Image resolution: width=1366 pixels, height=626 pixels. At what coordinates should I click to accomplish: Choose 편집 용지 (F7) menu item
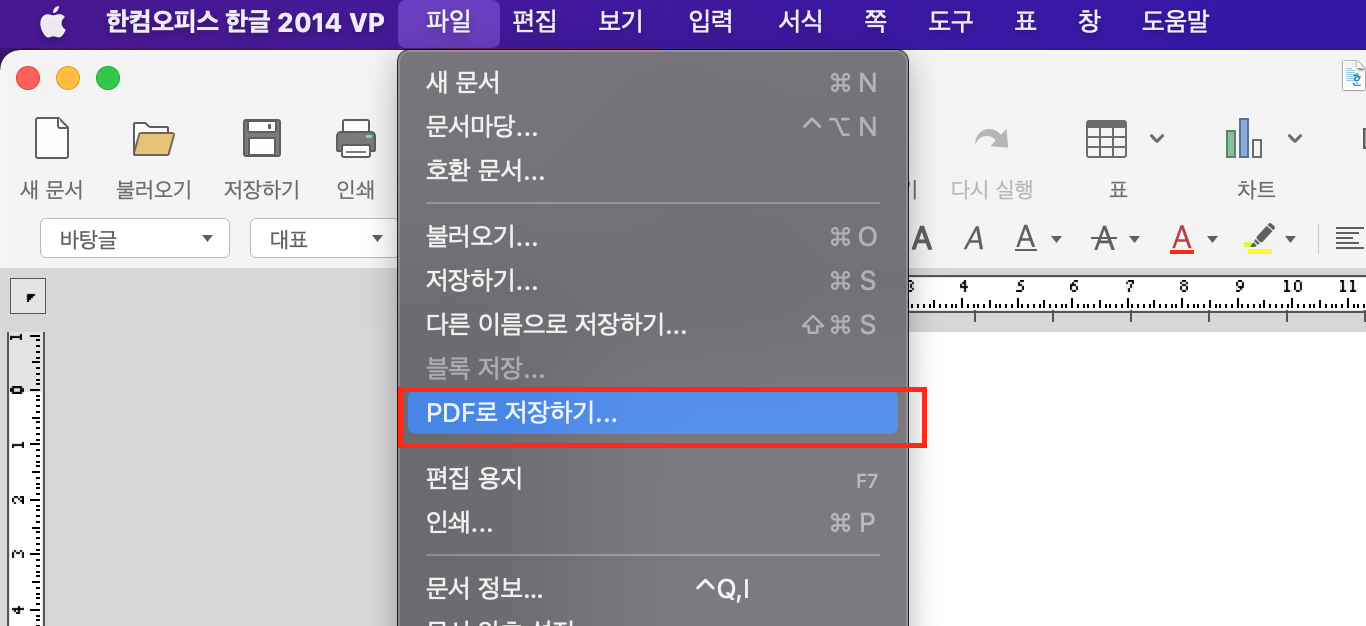652,479
